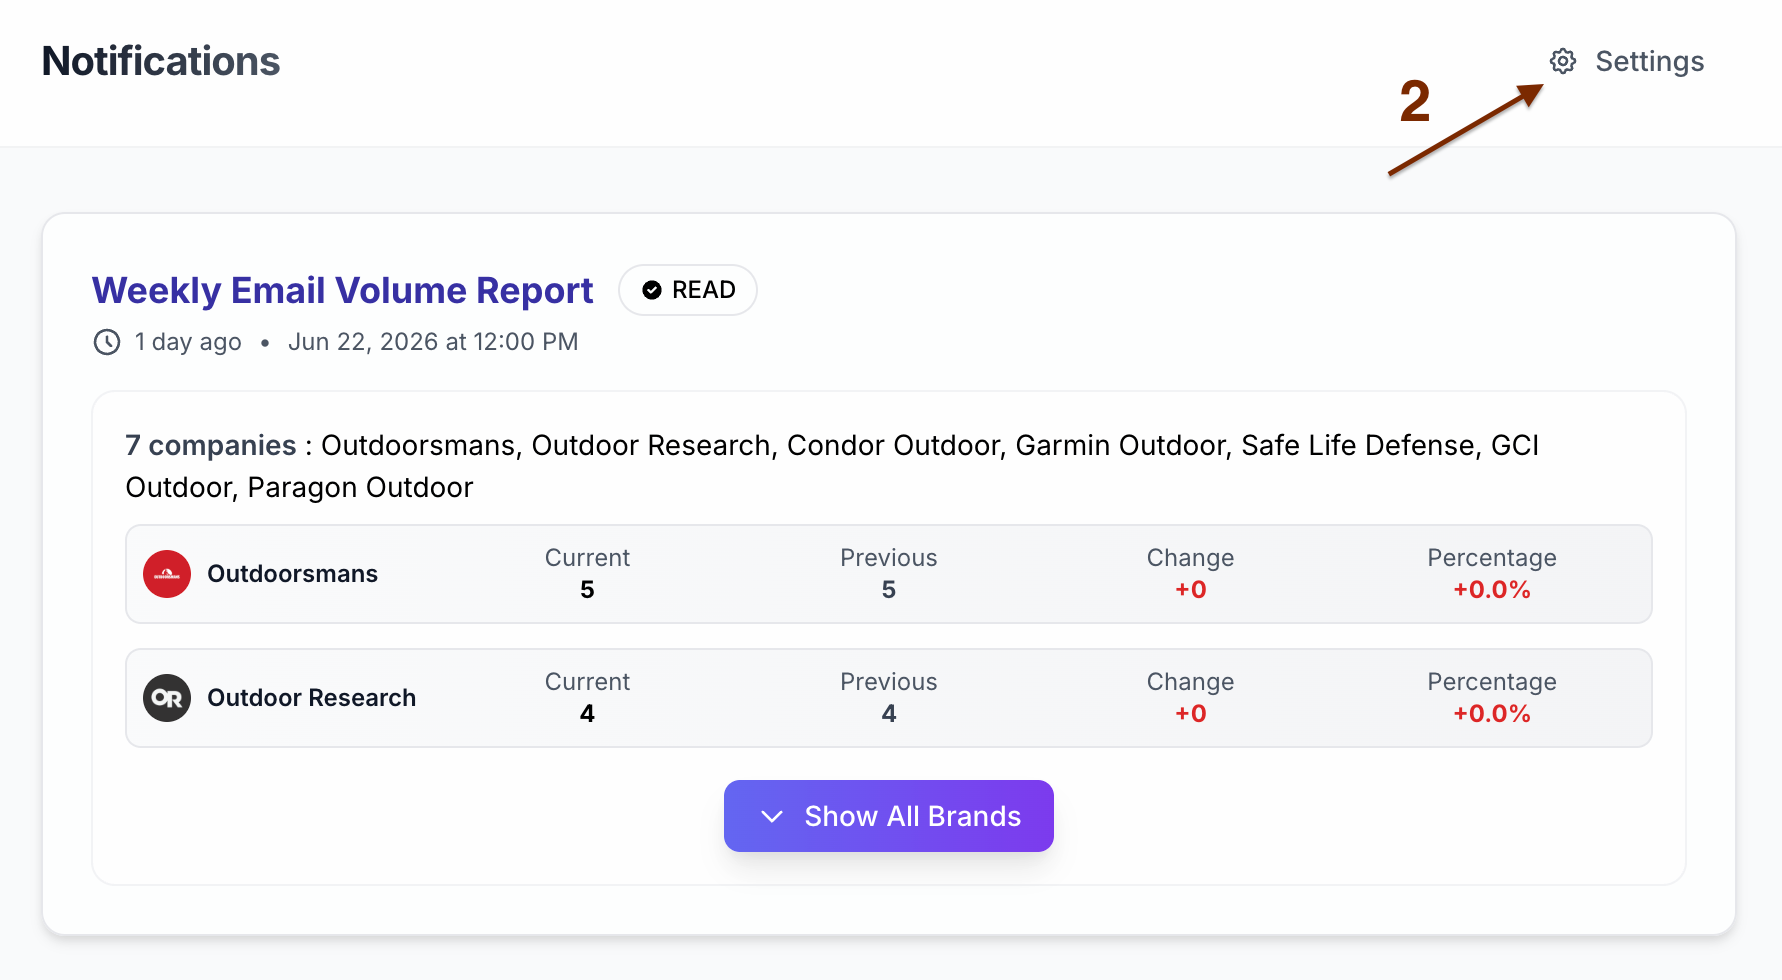1782x980 pixels.
Task: Click Previous label in Outdoor Research row
Action: coord(889,682)
